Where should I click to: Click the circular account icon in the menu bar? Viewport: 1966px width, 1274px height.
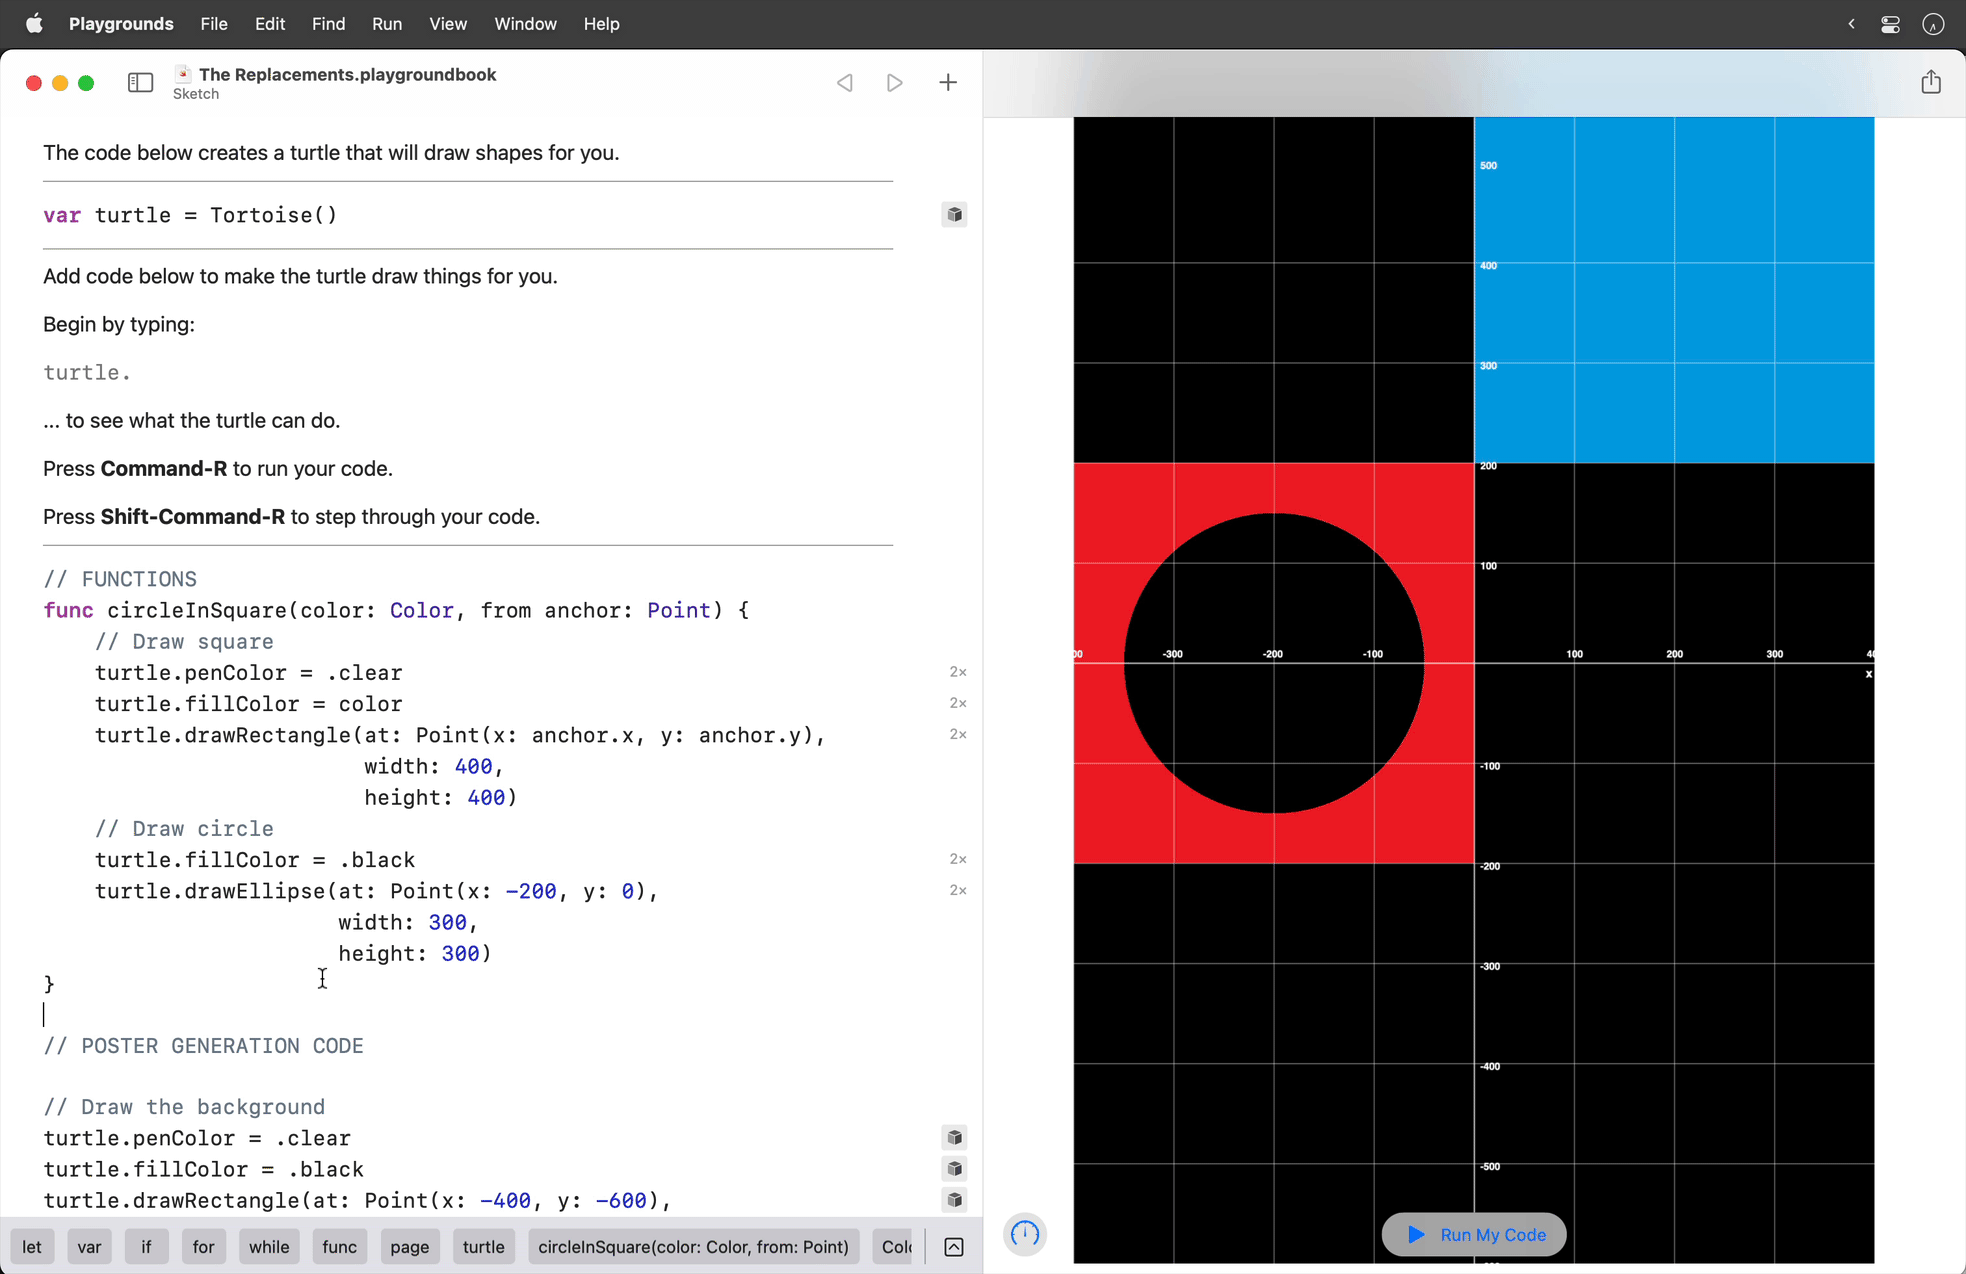(x=1934, y=24)
